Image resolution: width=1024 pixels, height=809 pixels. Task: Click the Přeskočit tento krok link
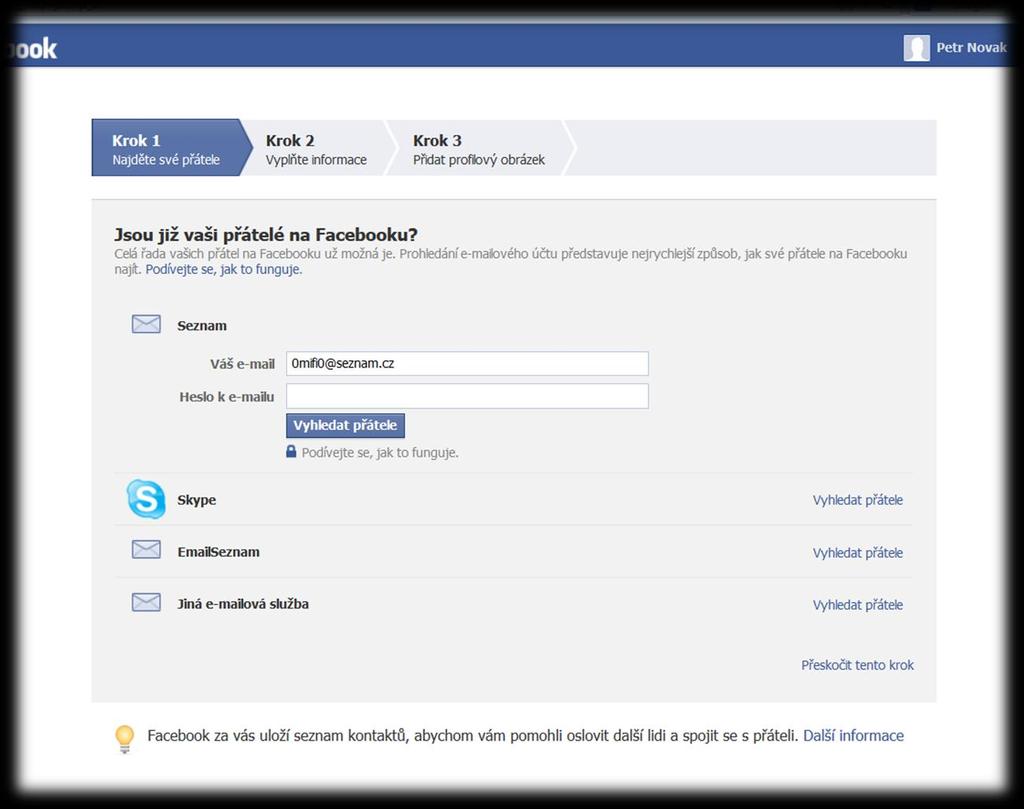tap(857, 665)
